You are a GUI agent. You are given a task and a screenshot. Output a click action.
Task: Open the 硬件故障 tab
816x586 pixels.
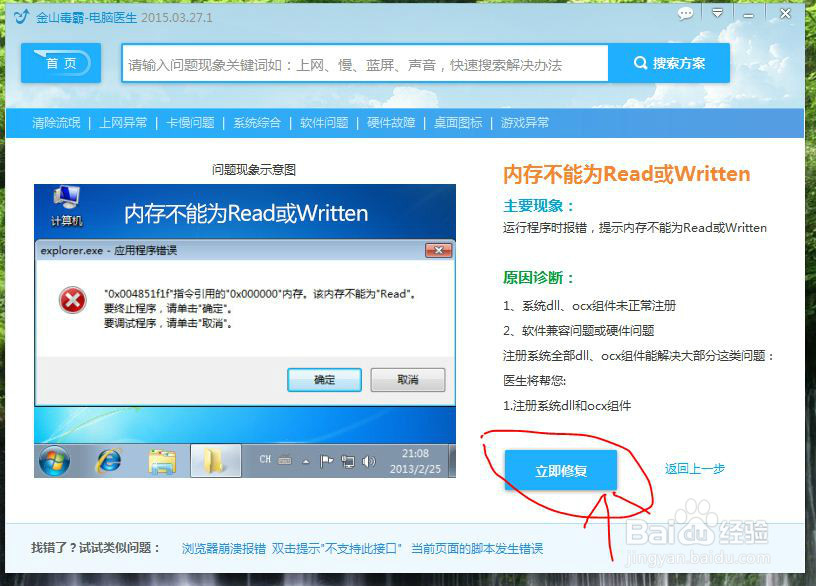tap(391, 123)
